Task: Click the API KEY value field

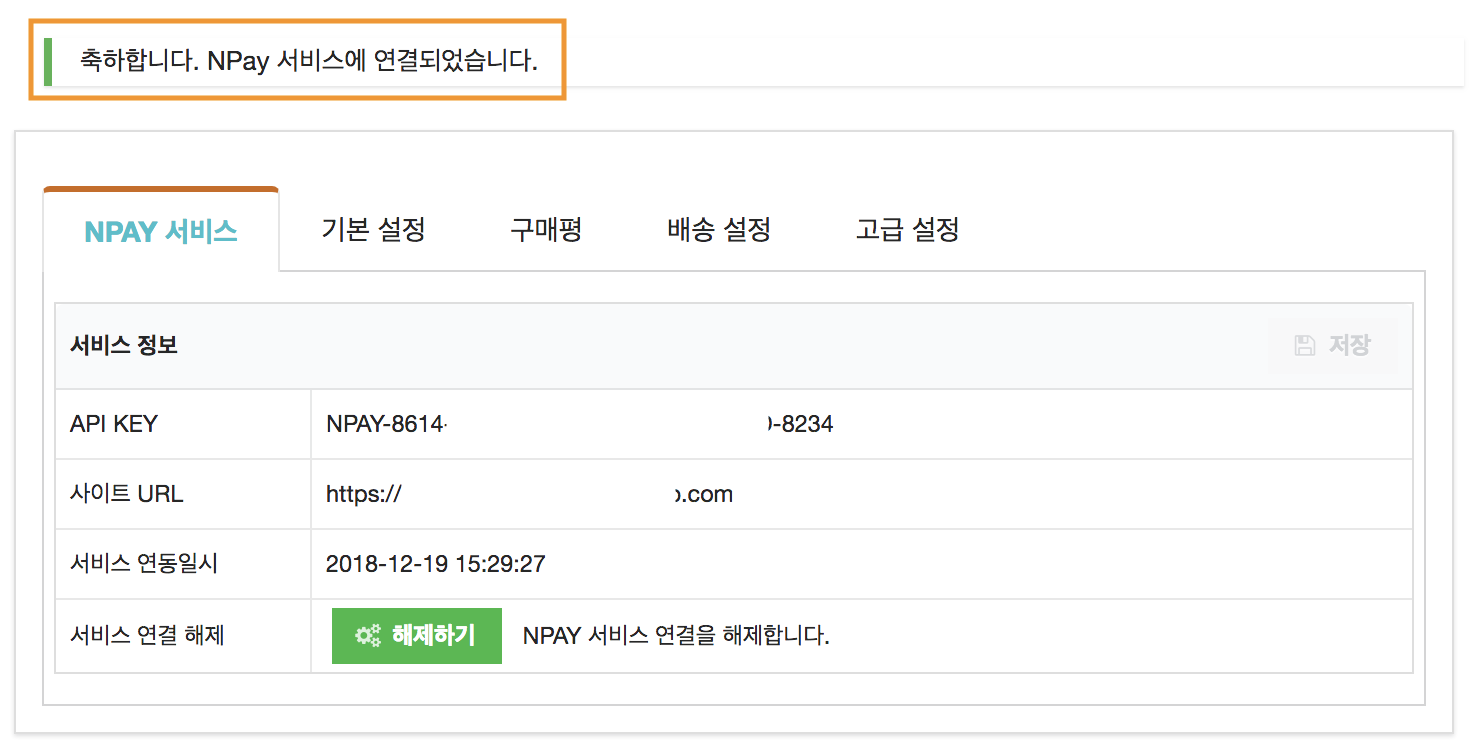Action: click(x=579, y=424)
